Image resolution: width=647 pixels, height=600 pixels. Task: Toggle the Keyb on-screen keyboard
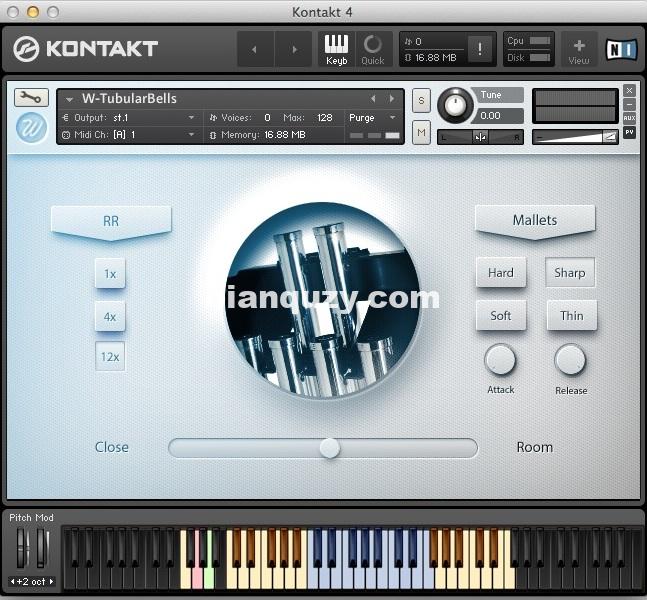[x=336, y=49]
